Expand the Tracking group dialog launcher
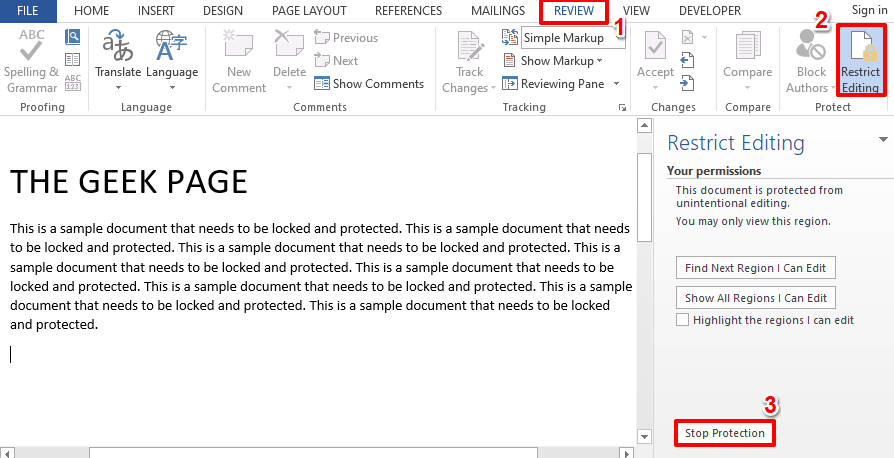 623,107
